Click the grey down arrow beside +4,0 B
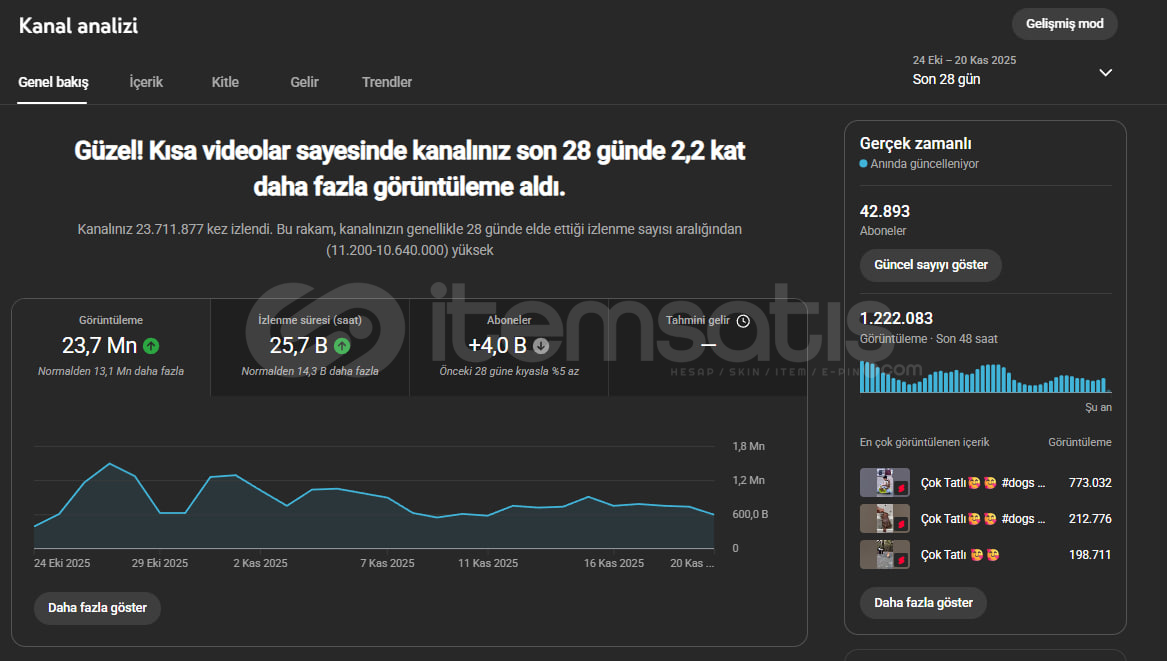The height and width of the screenshot is (661, 1167). point(541,346)
